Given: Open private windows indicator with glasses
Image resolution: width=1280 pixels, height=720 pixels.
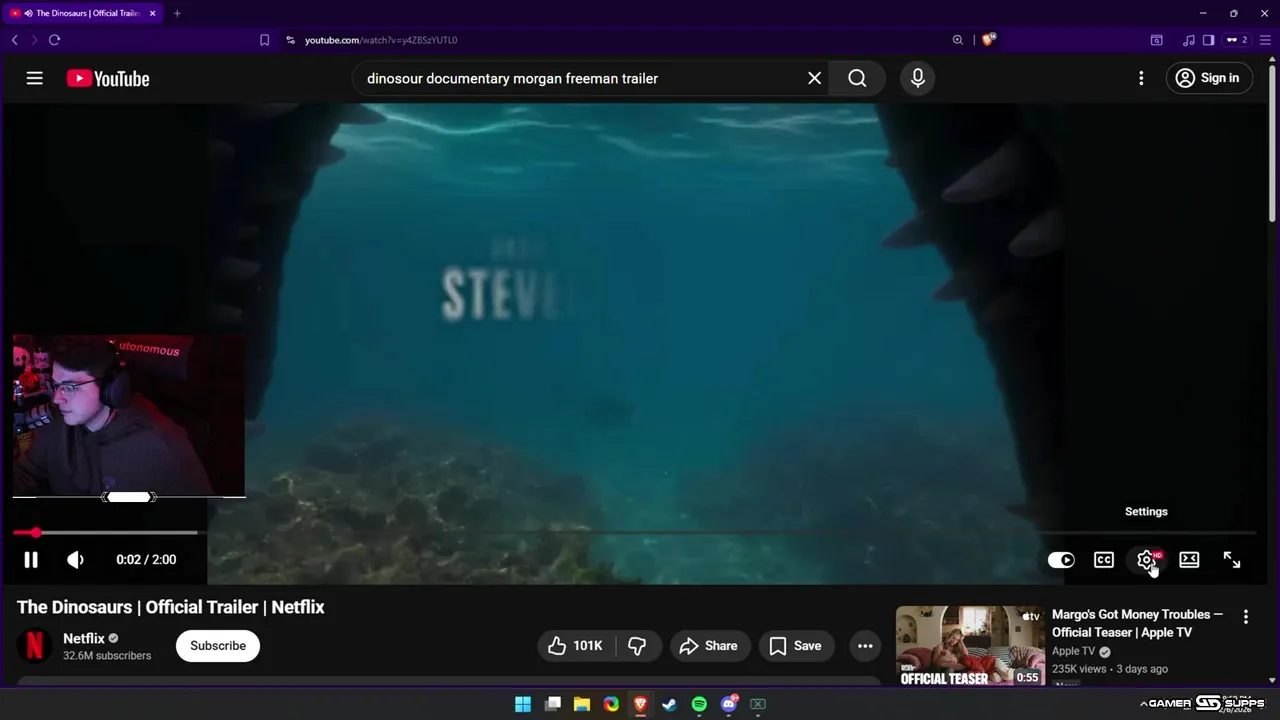Looking at the screenshot, I should [x=1237, y=40].
